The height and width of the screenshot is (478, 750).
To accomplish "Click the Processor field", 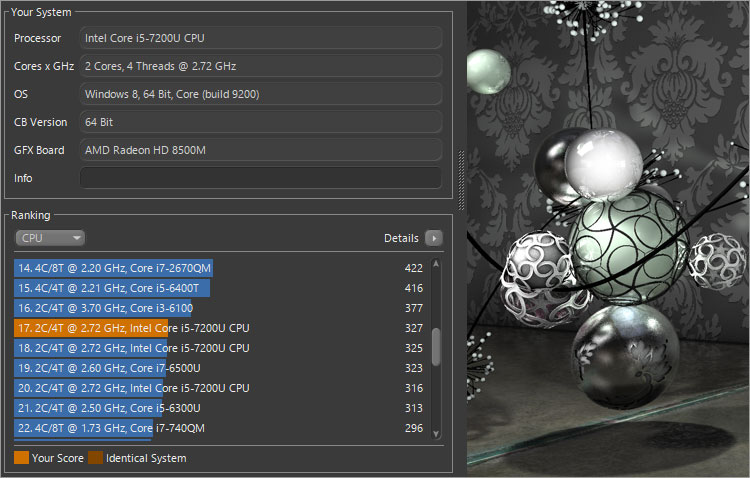I will pos(261,38).
